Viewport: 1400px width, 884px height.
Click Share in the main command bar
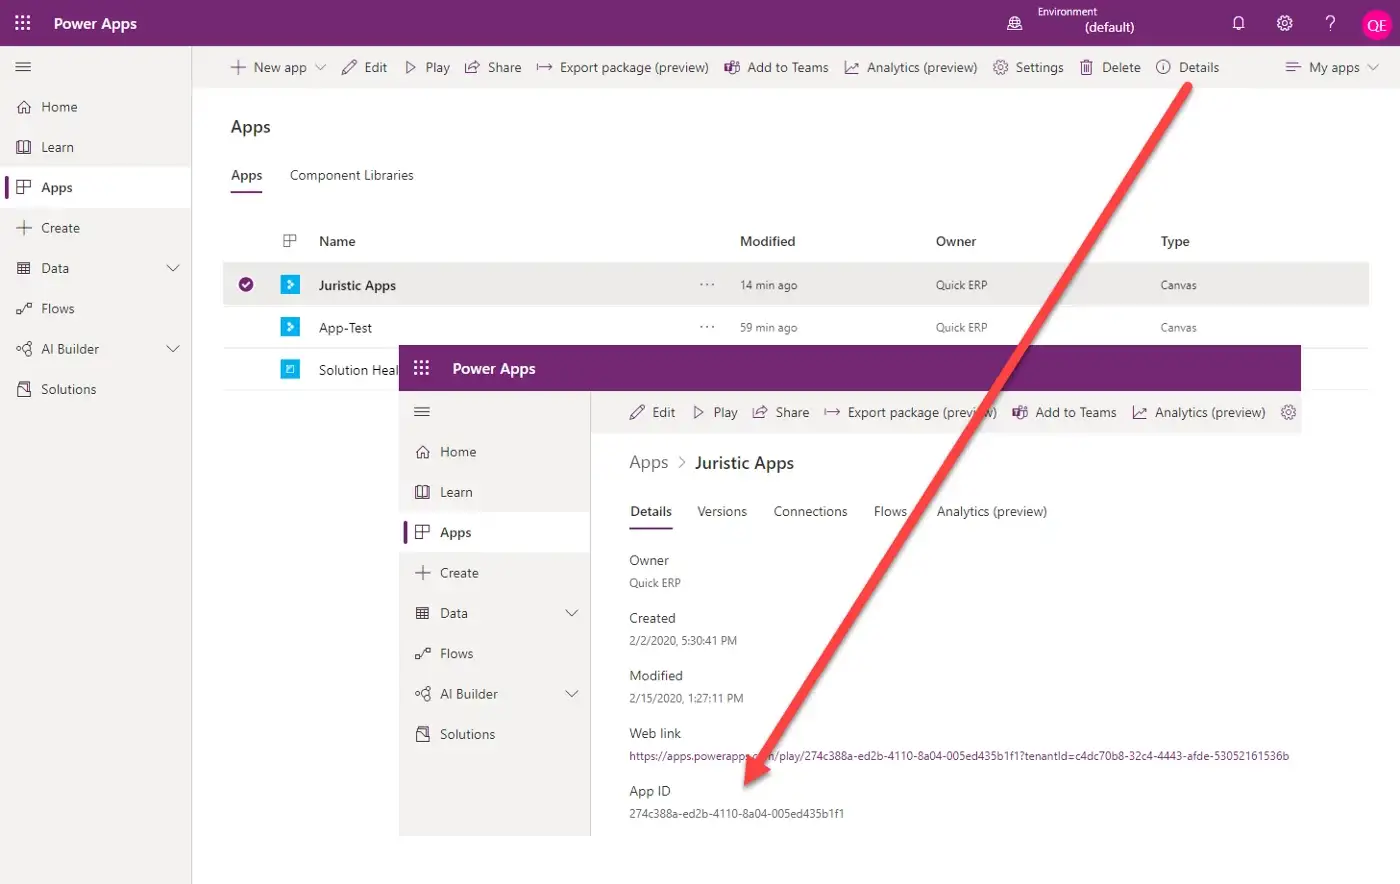click(x=493, y=67)
